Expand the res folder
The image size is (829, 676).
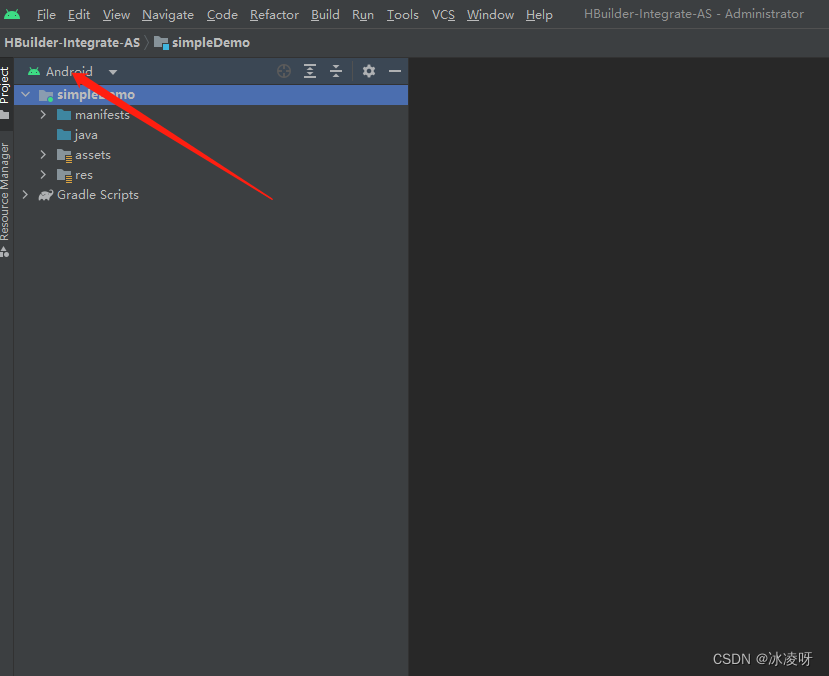[x=43, y=175]
